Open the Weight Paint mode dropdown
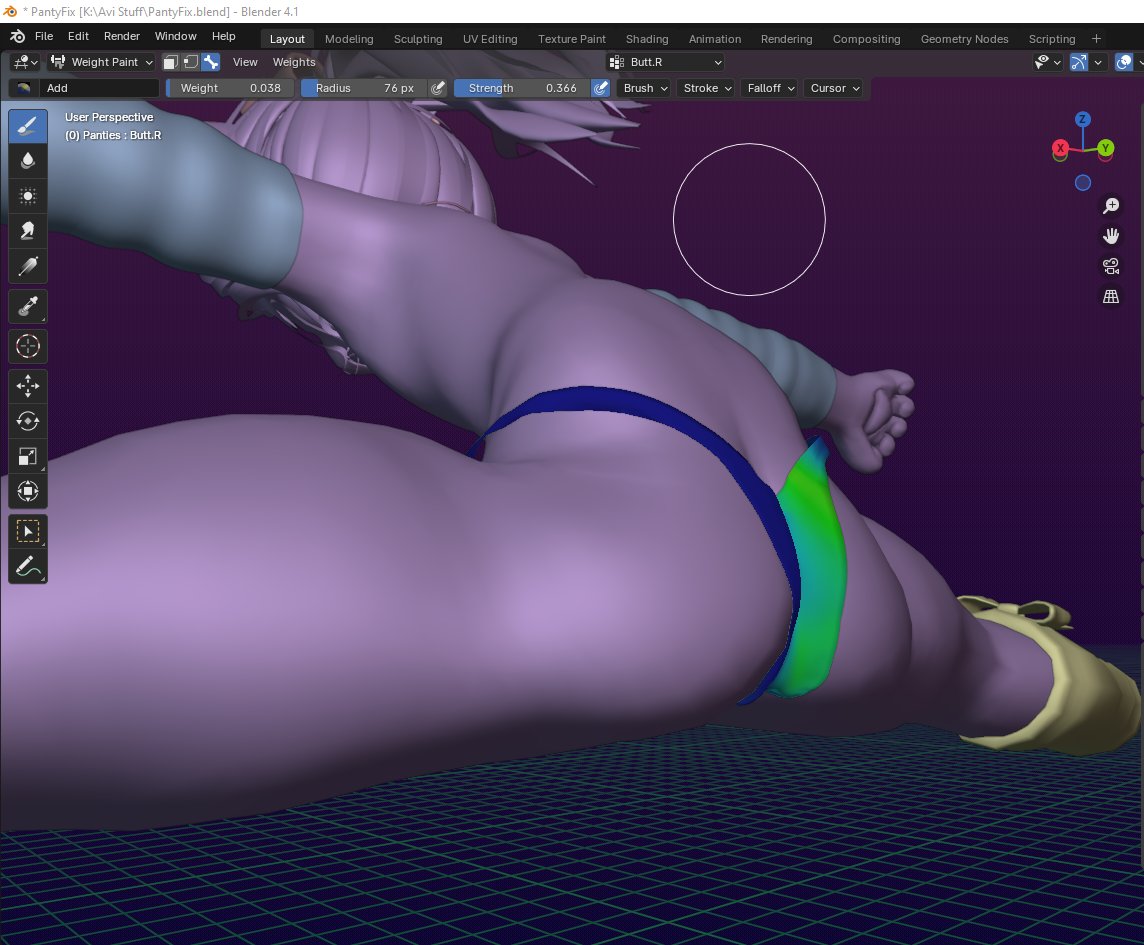 [x=102, y=62]
